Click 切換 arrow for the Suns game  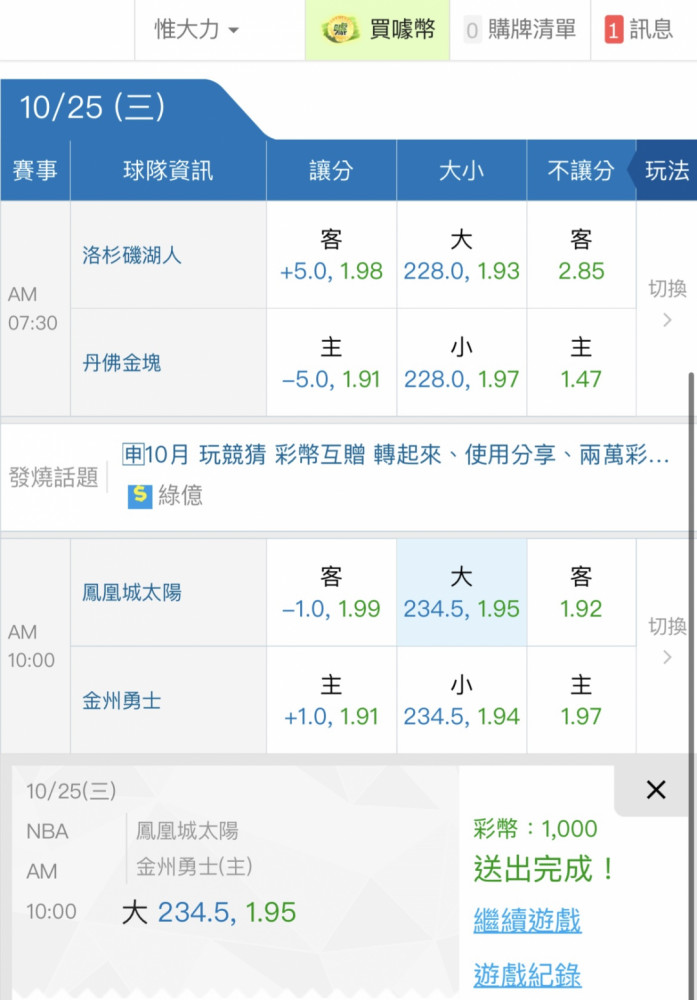tap(667, 657)
